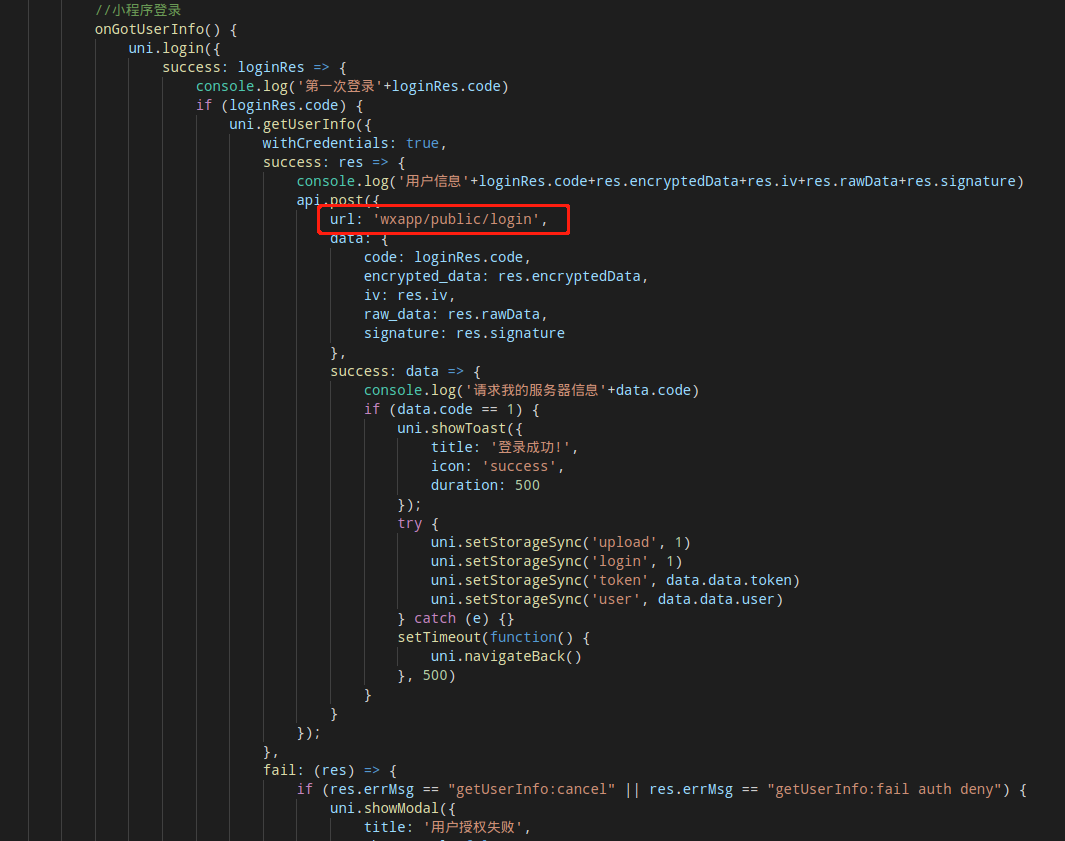
Task: Click the setStorageSync('user', ...) line
Action: (607, 600)
